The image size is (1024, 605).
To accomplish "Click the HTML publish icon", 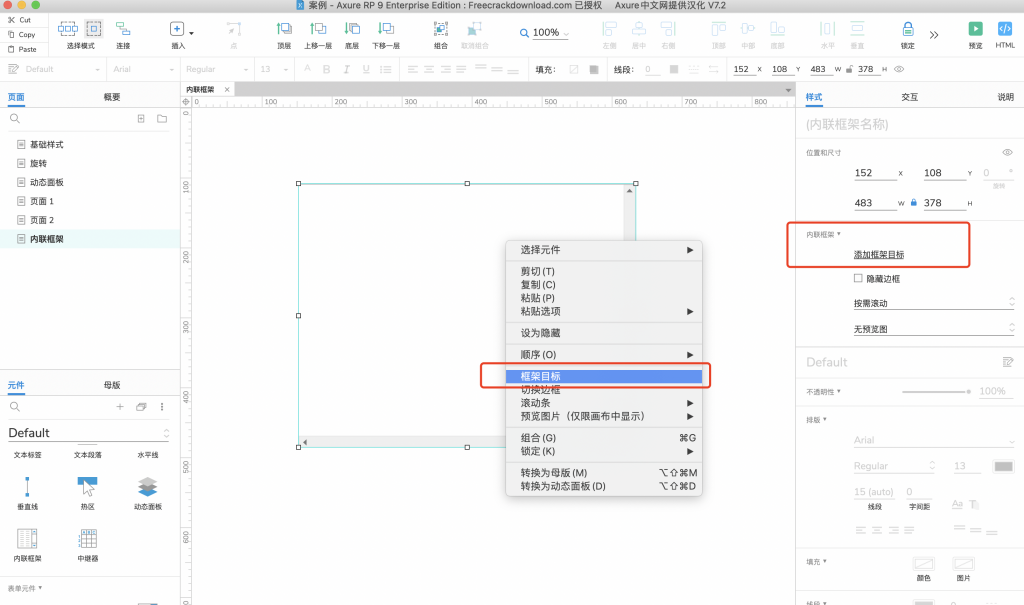I will tap(1005, 29).
